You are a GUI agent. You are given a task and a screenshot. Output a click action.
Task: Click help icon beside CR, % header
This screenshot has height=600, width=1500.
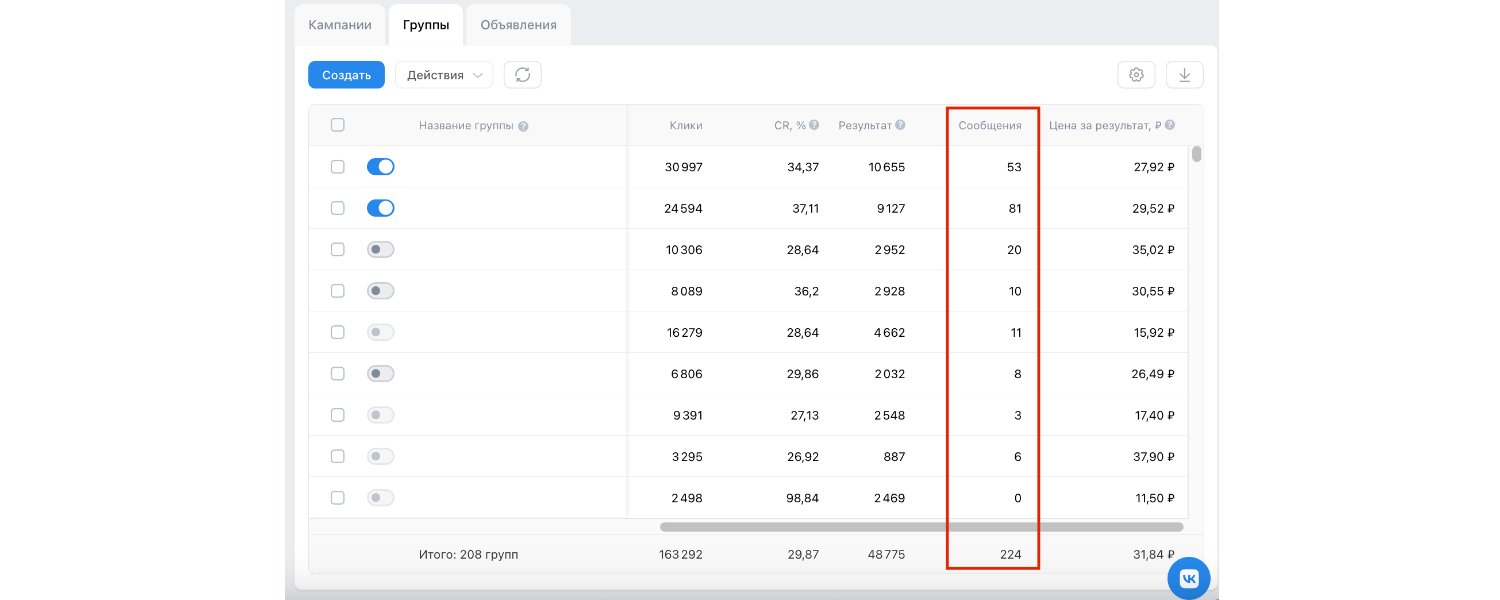(814, 126)
